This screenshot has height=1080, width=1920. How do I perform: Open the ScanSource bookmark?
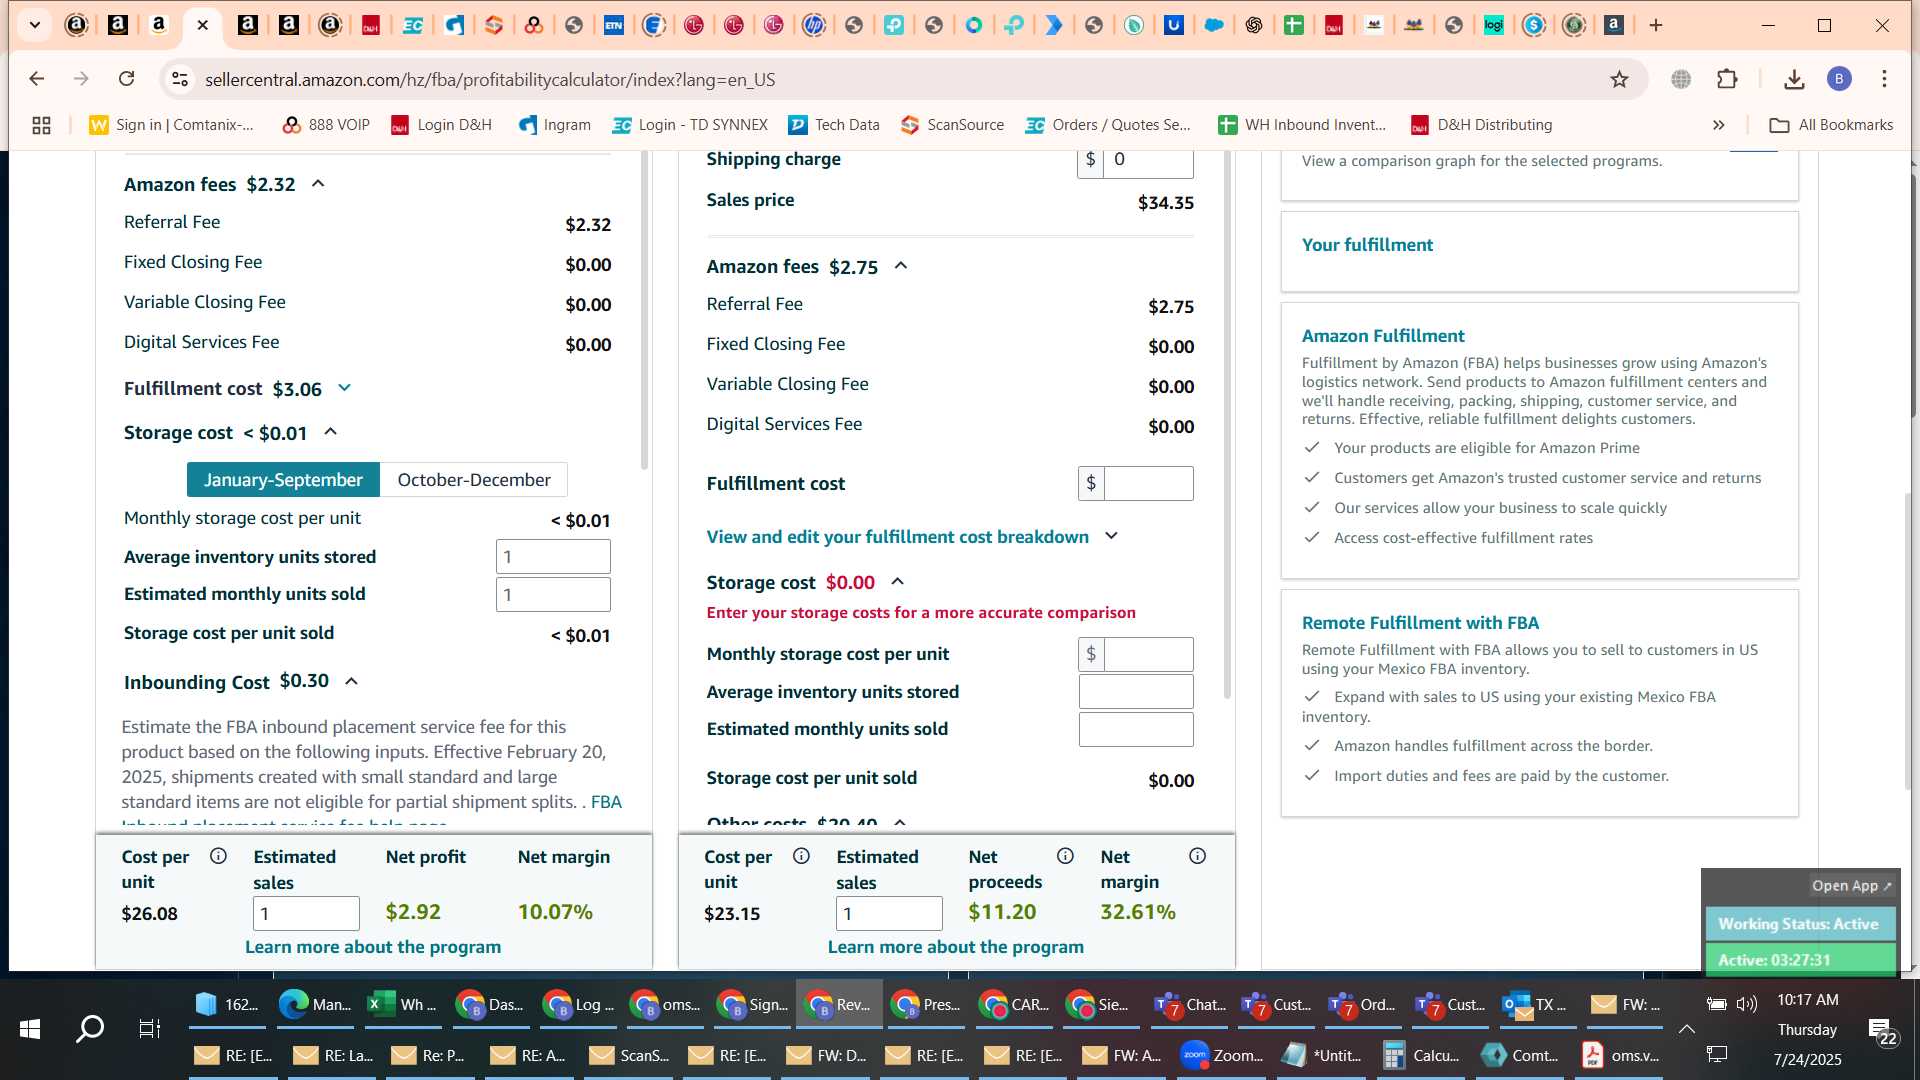952,125
